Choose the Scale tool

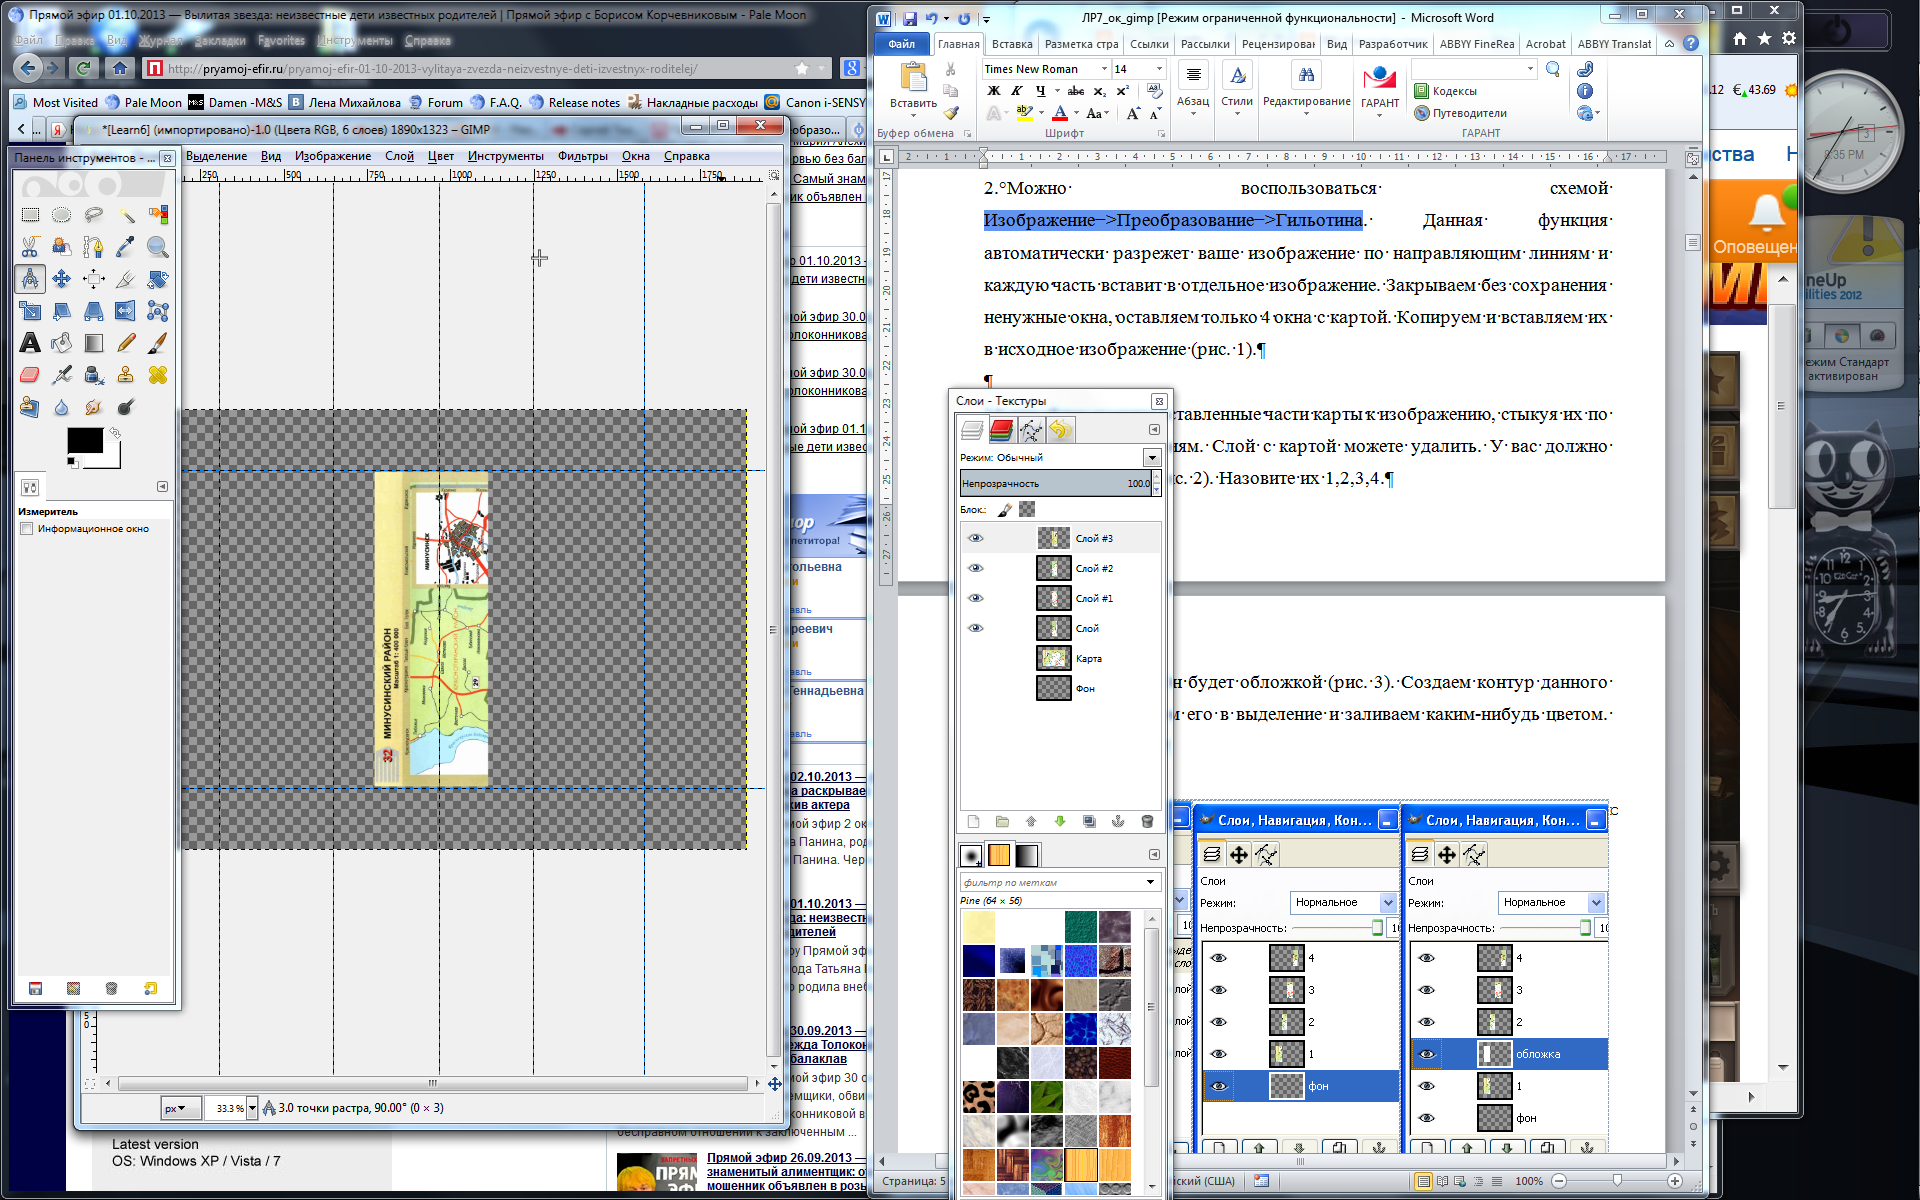(30, 311)
